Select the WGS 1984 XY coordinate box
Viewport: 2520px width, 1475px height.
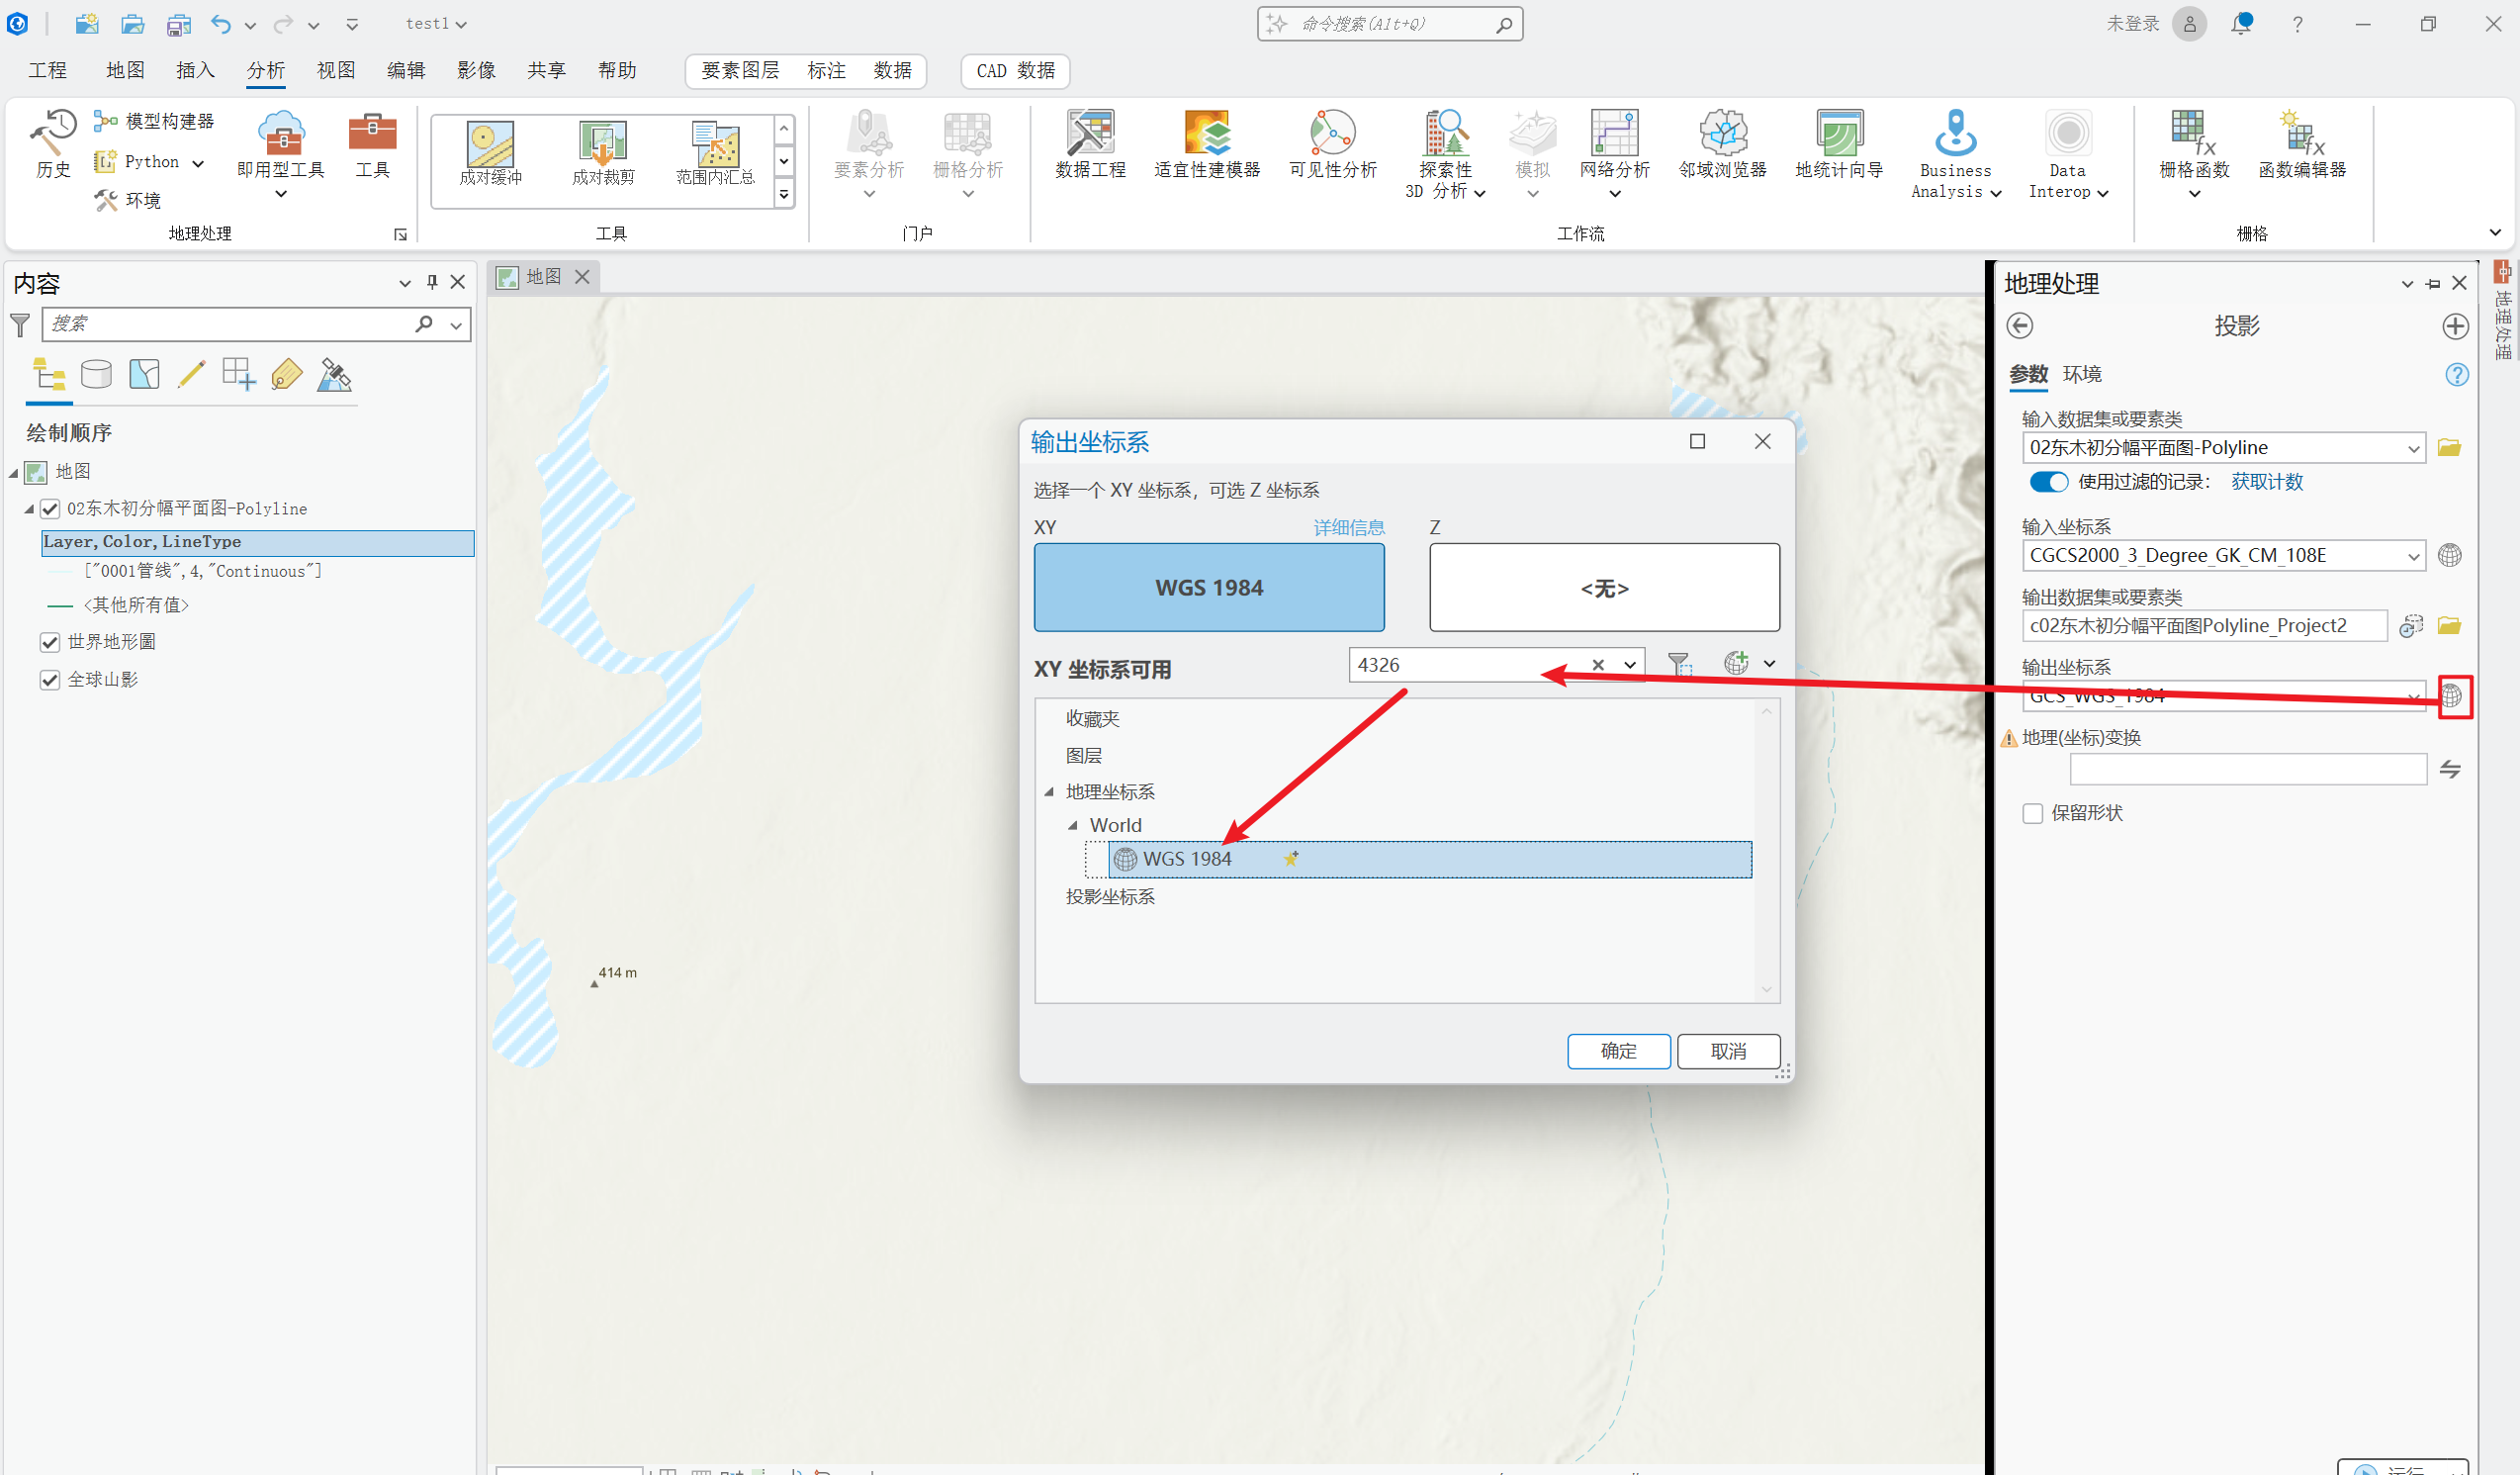click(x=1208, y=588)
